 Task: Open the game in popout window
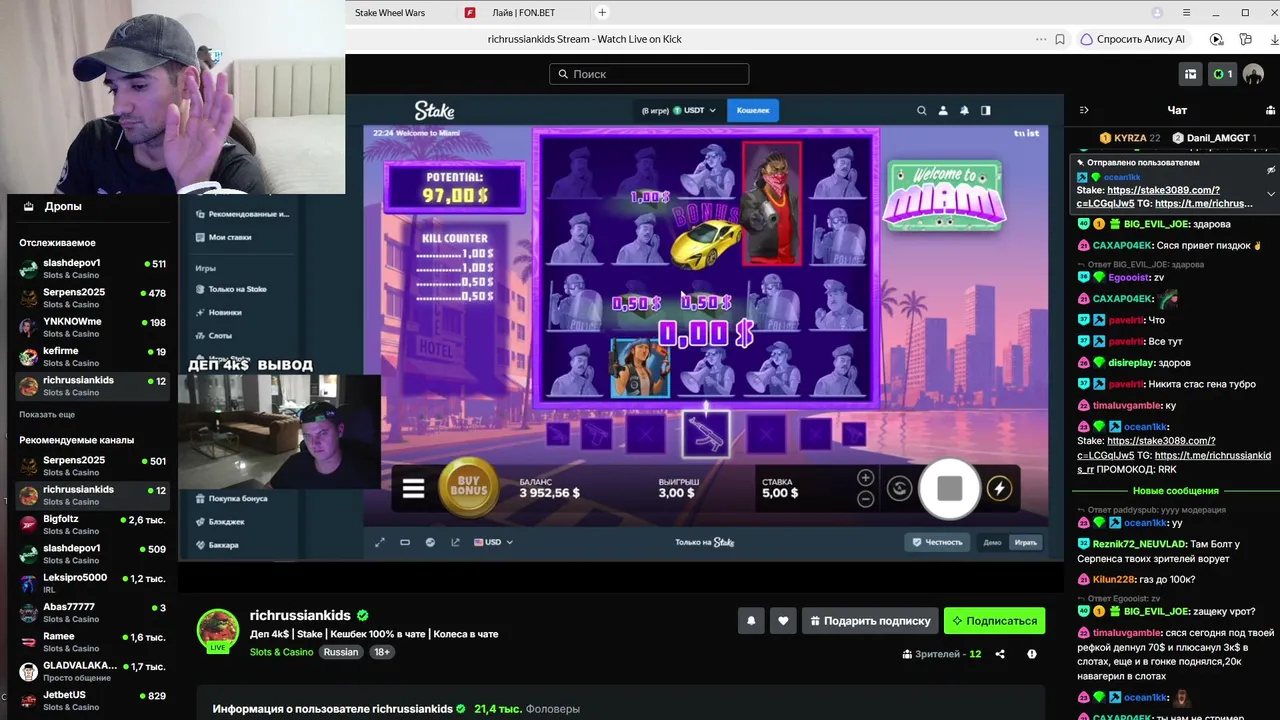pyautogui.click(x=456, y=542)
